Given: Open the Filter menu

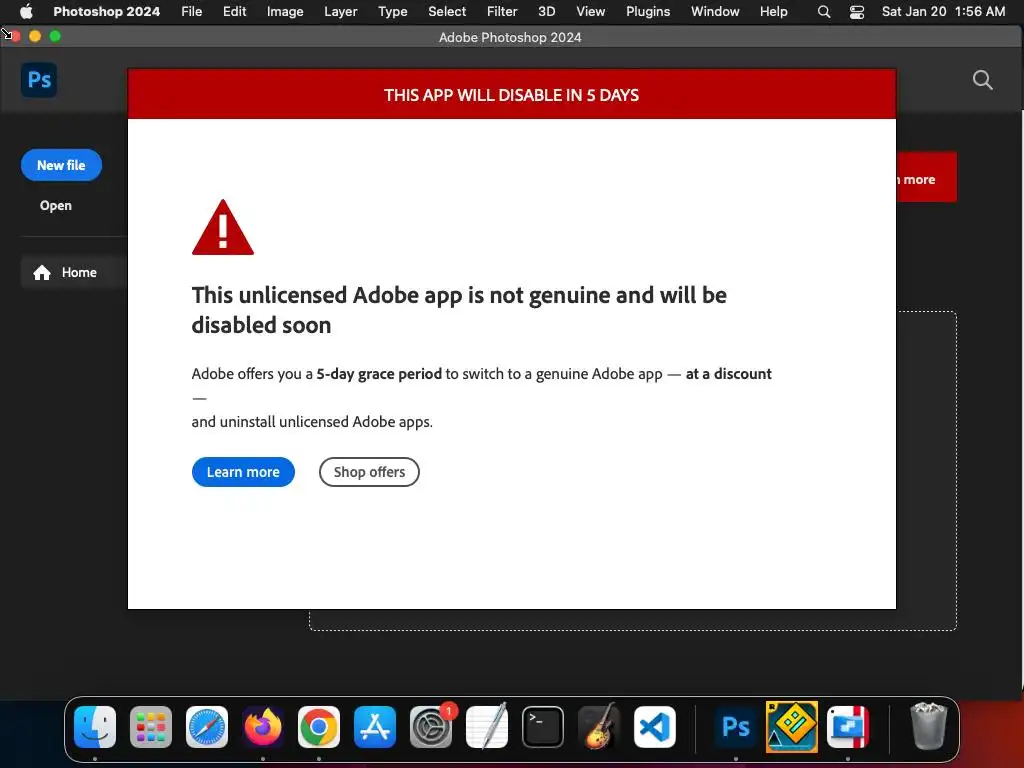Looking at the screenshot, I should coord(502,12).
